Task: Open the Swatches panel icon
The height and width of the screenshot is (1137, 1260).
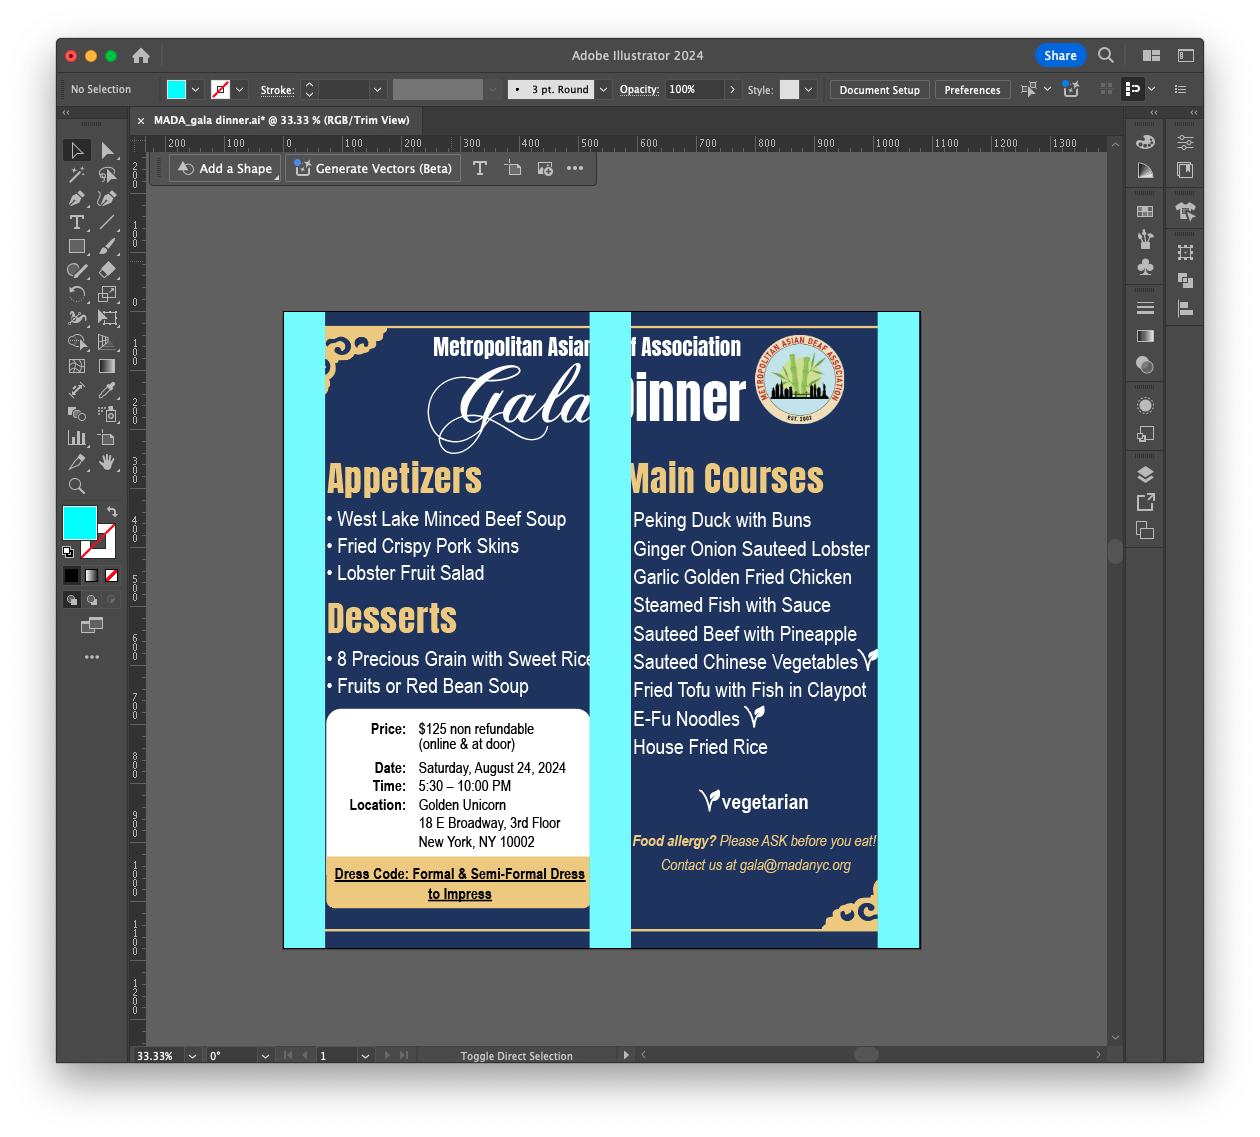Action: point(1146,211)
